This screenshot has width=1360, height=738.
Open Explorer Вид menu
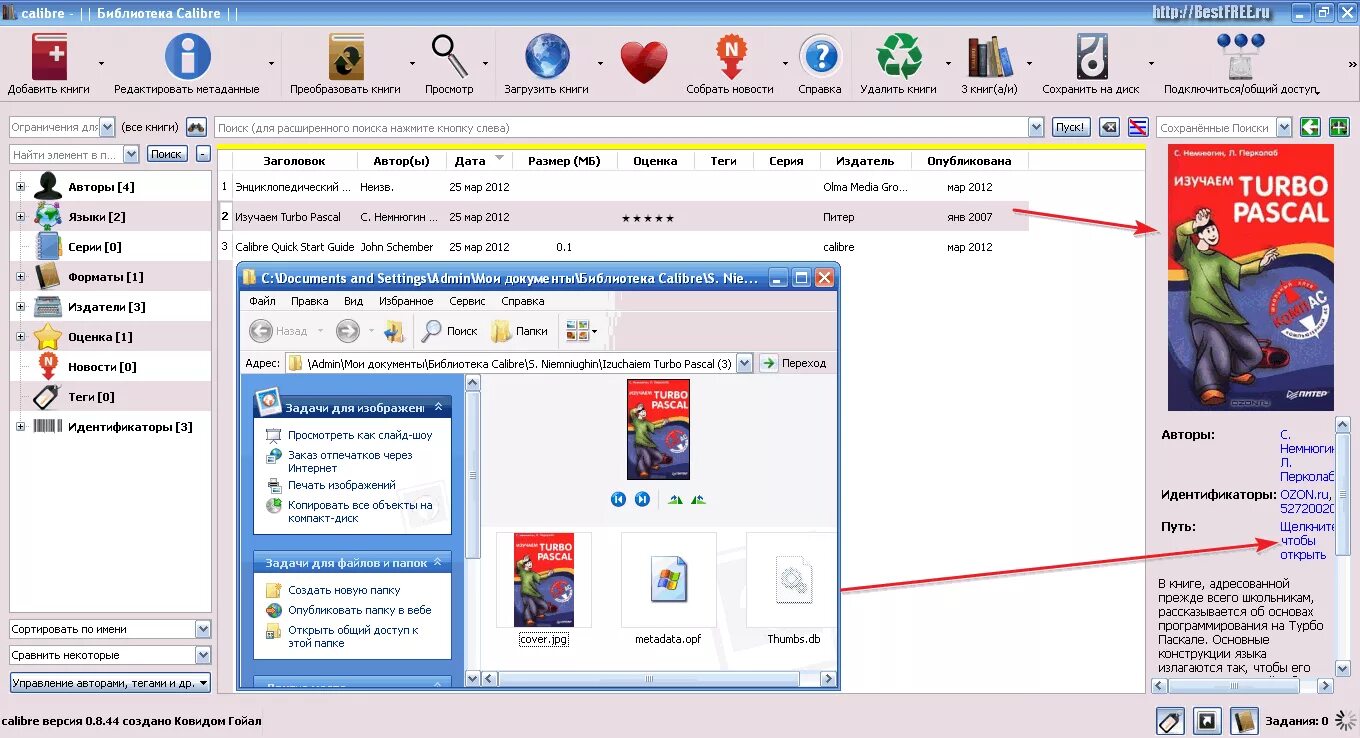[353, 301]
